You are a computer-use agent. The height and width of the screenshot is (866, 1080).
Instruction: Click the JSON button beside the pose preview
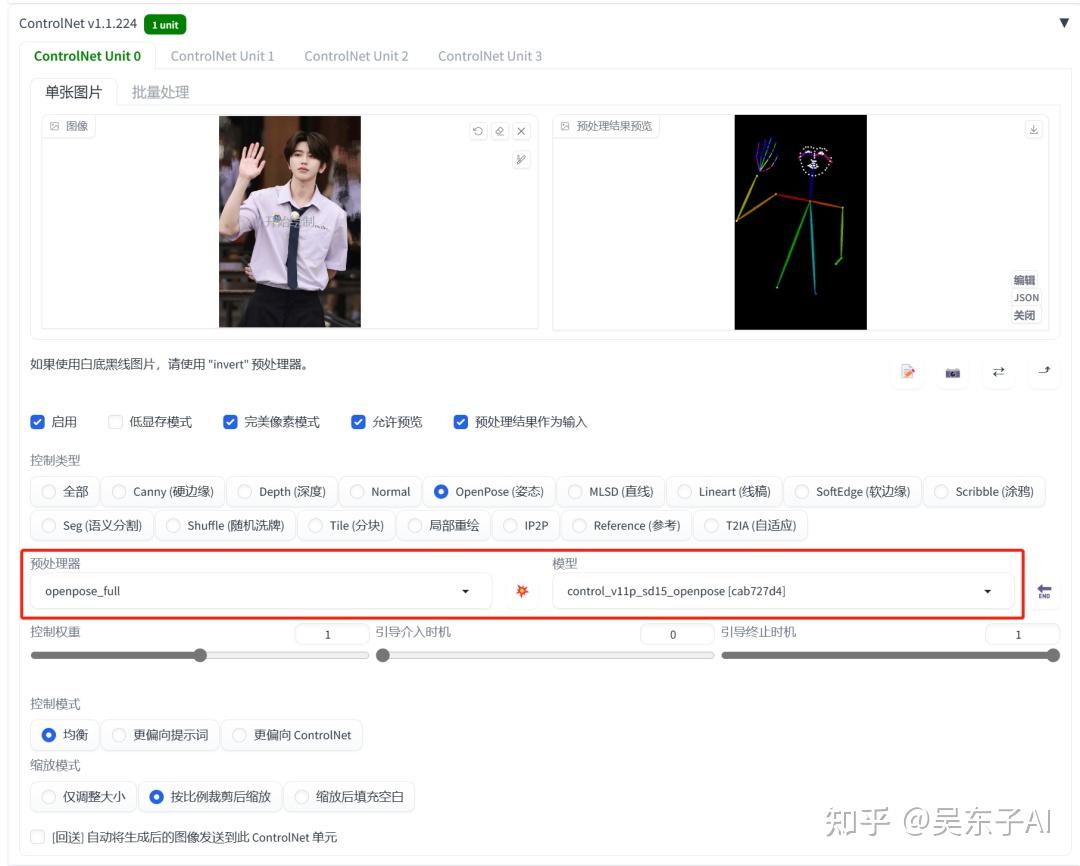click(1025, 297)
